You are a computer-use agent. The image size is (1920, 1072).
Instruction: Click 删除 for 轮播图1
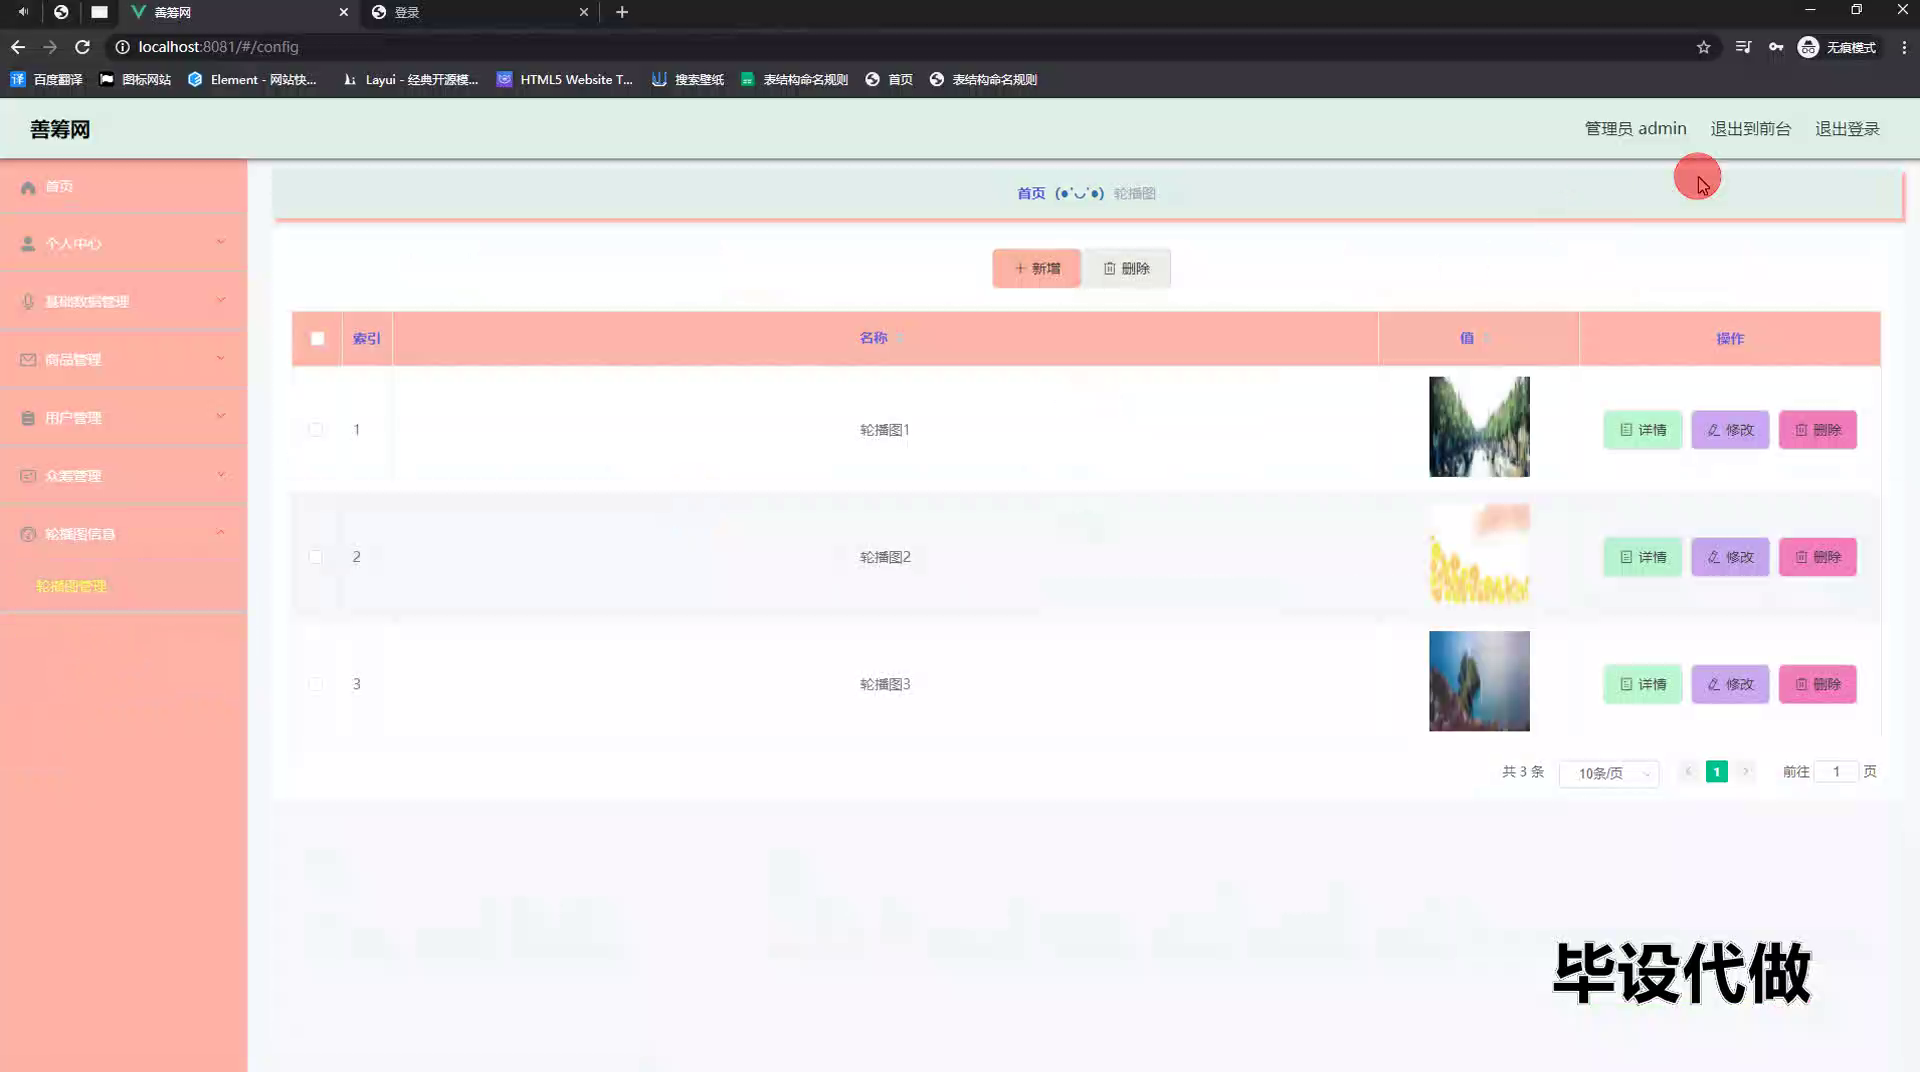[x=1817, y=430]
